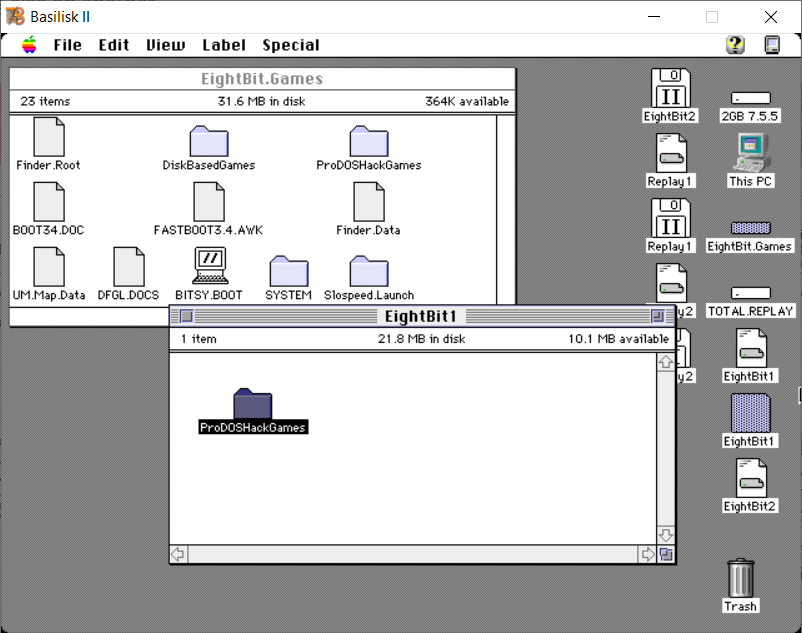Select the This PC computer icon
This screenshot has width=802, height=633.
(x=750, y=161)
